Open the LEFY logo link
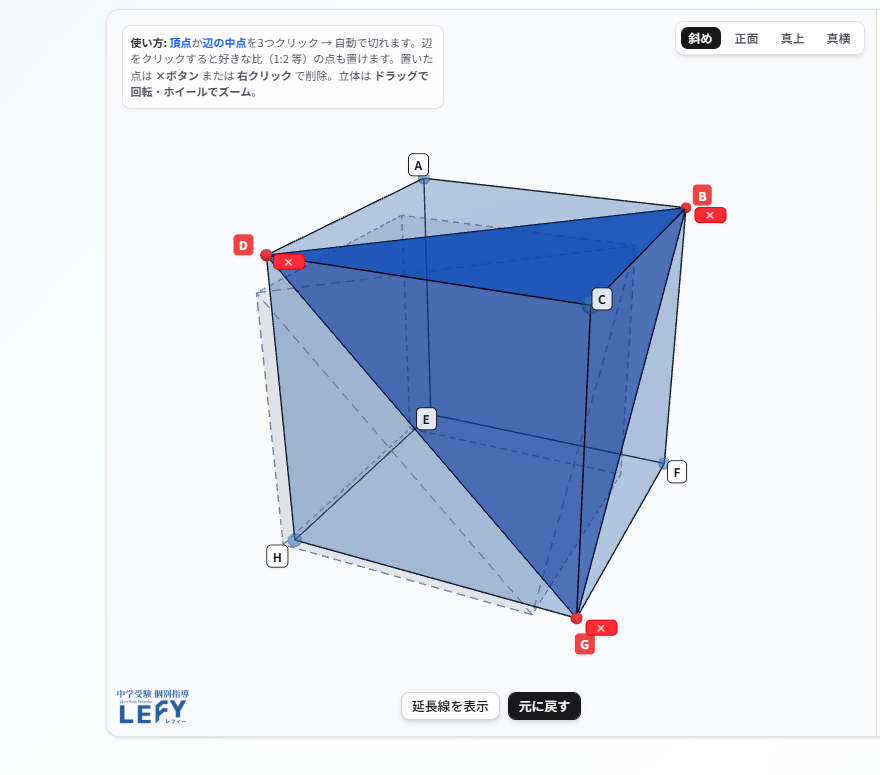The height and width of the screenshot is (775, 880). click(x=153, y=707)
